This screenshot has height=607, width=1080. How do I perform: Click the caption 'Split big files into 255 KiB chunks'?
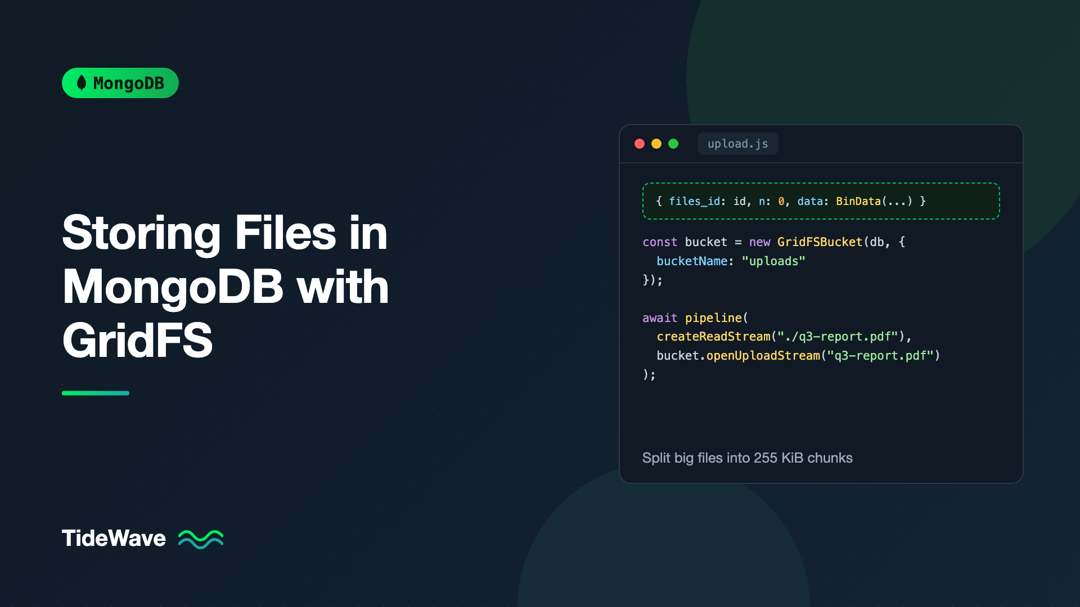coord(747,458)
